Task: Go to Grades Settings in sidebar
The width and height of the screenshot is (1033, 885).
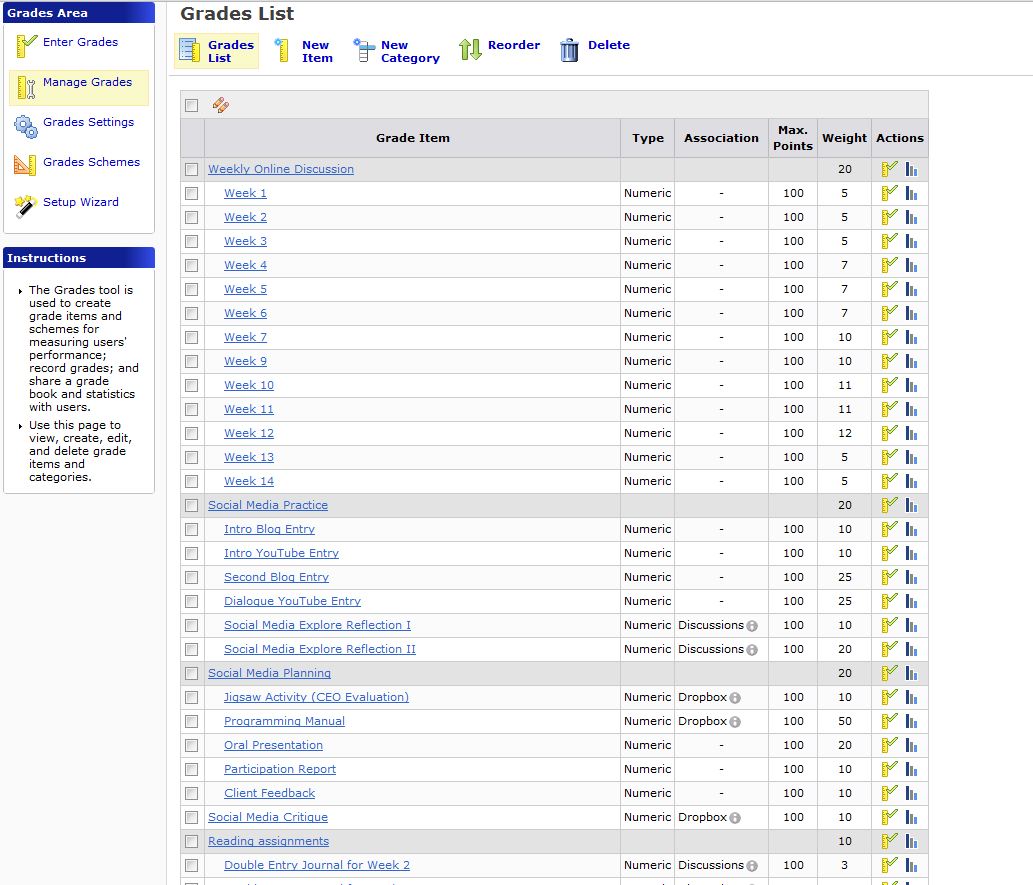Action: pyautogui.click(x=88, y=122)
